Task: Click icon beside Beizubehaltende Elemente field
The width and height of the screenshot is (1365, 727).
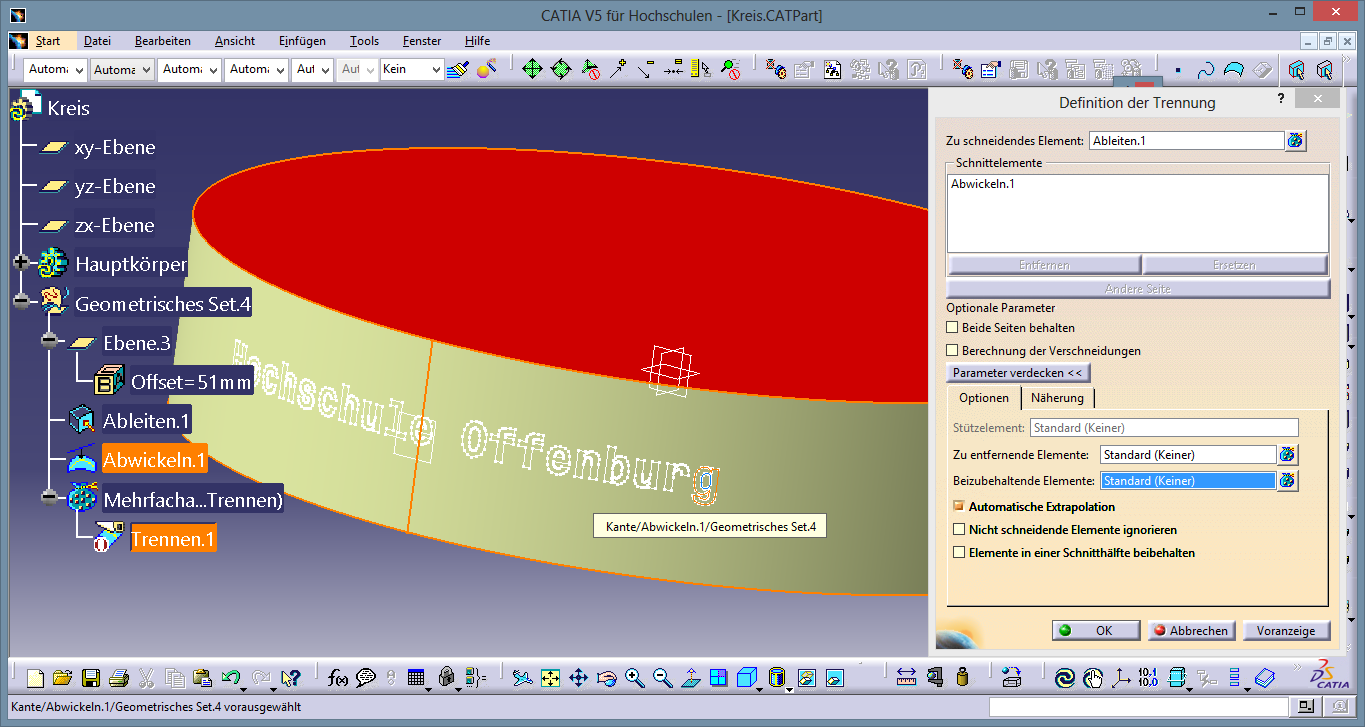Action: (x=1288, y=481)
